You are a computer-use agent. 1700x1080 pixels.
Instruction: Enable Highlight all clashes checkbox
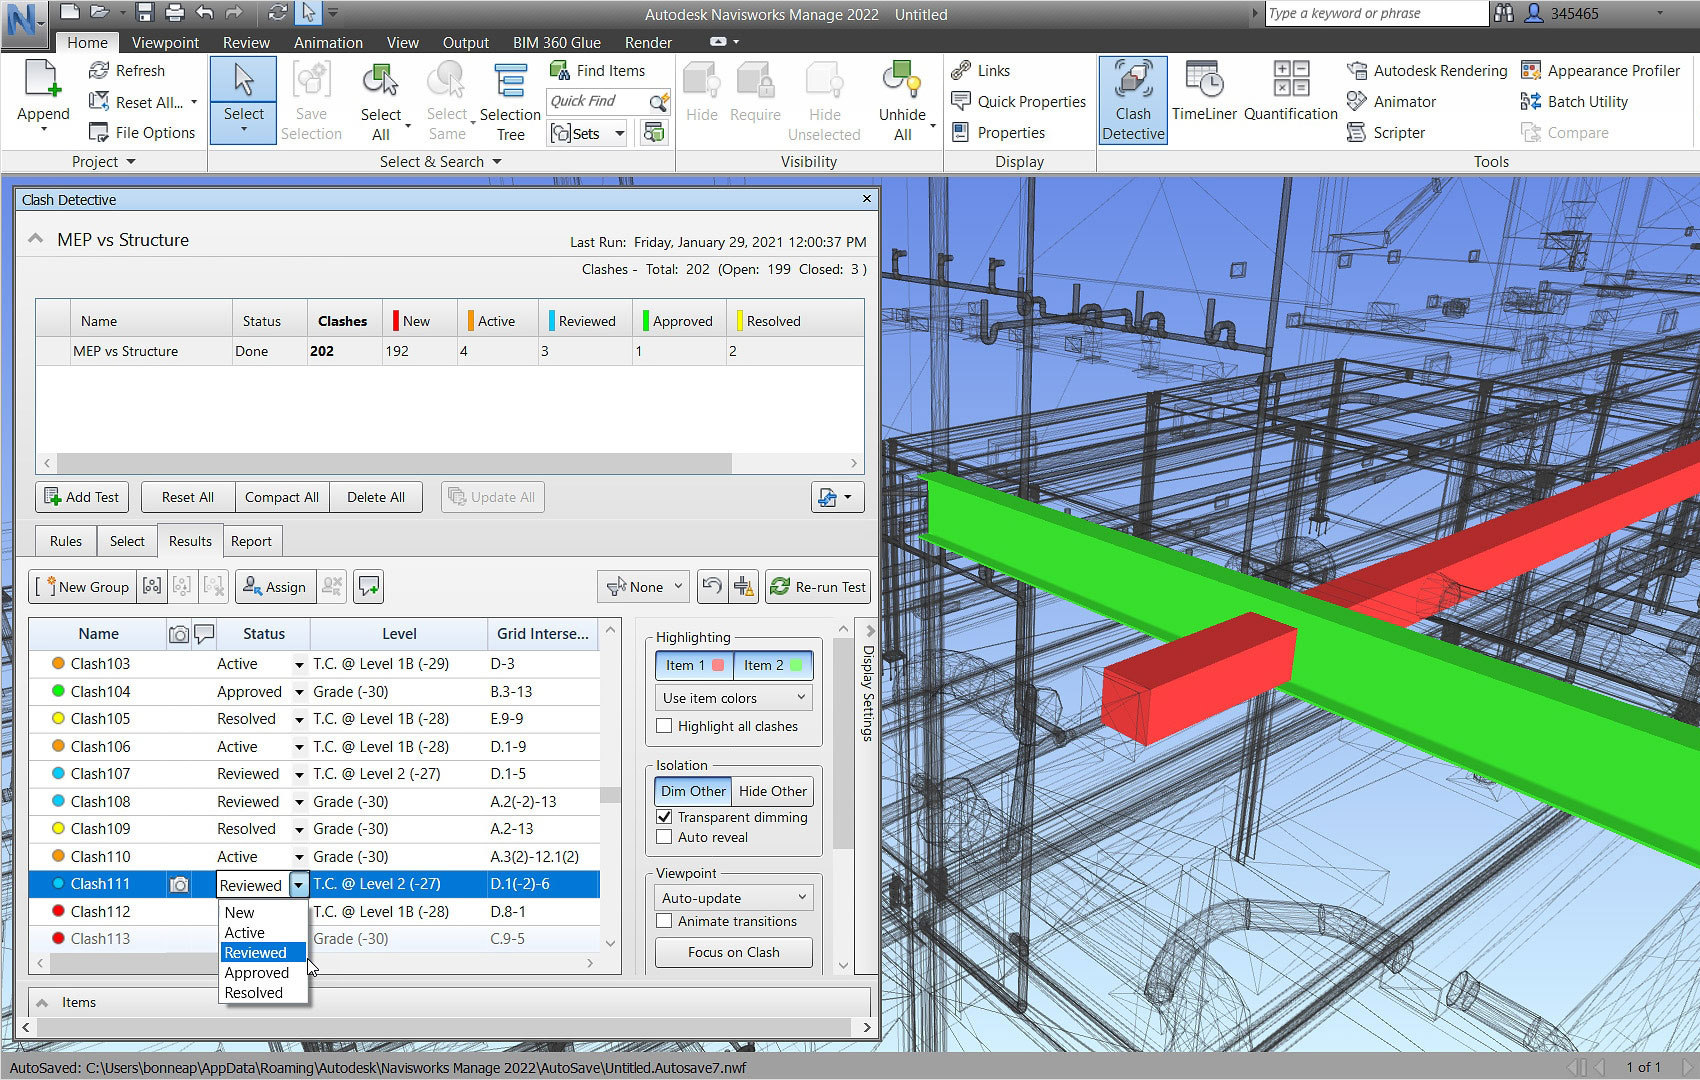click(664, 726)
